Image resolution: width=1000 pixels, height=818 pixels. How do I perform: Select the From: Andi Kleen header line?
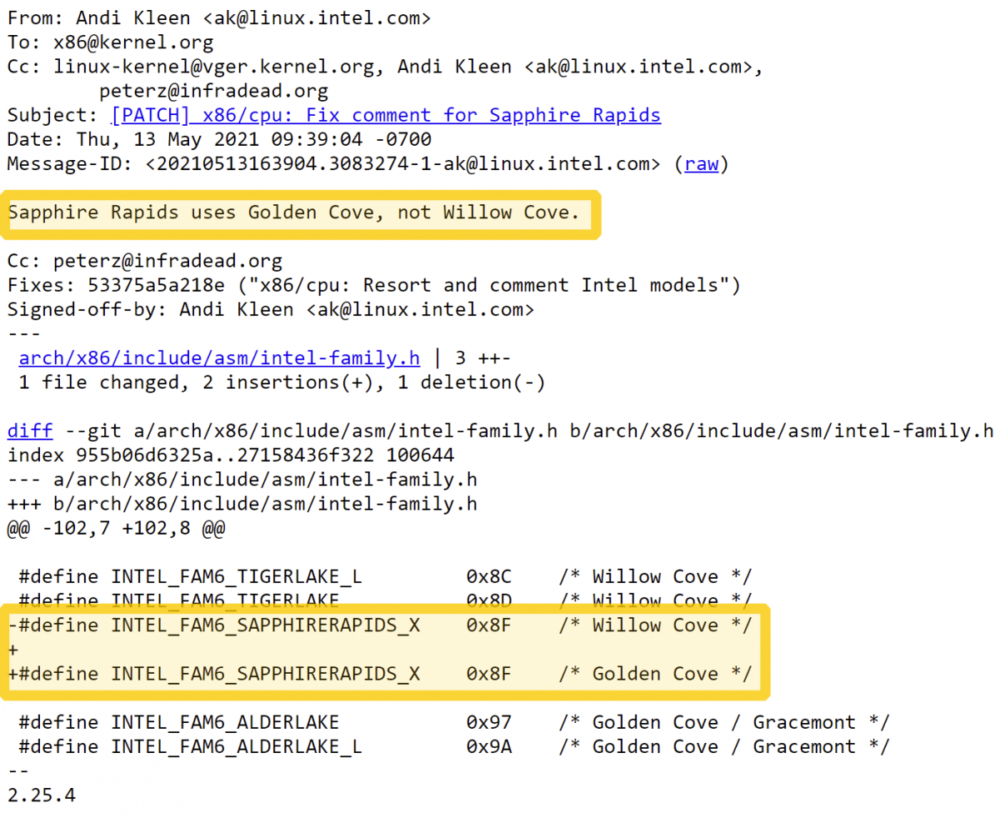tap(219, 18)
